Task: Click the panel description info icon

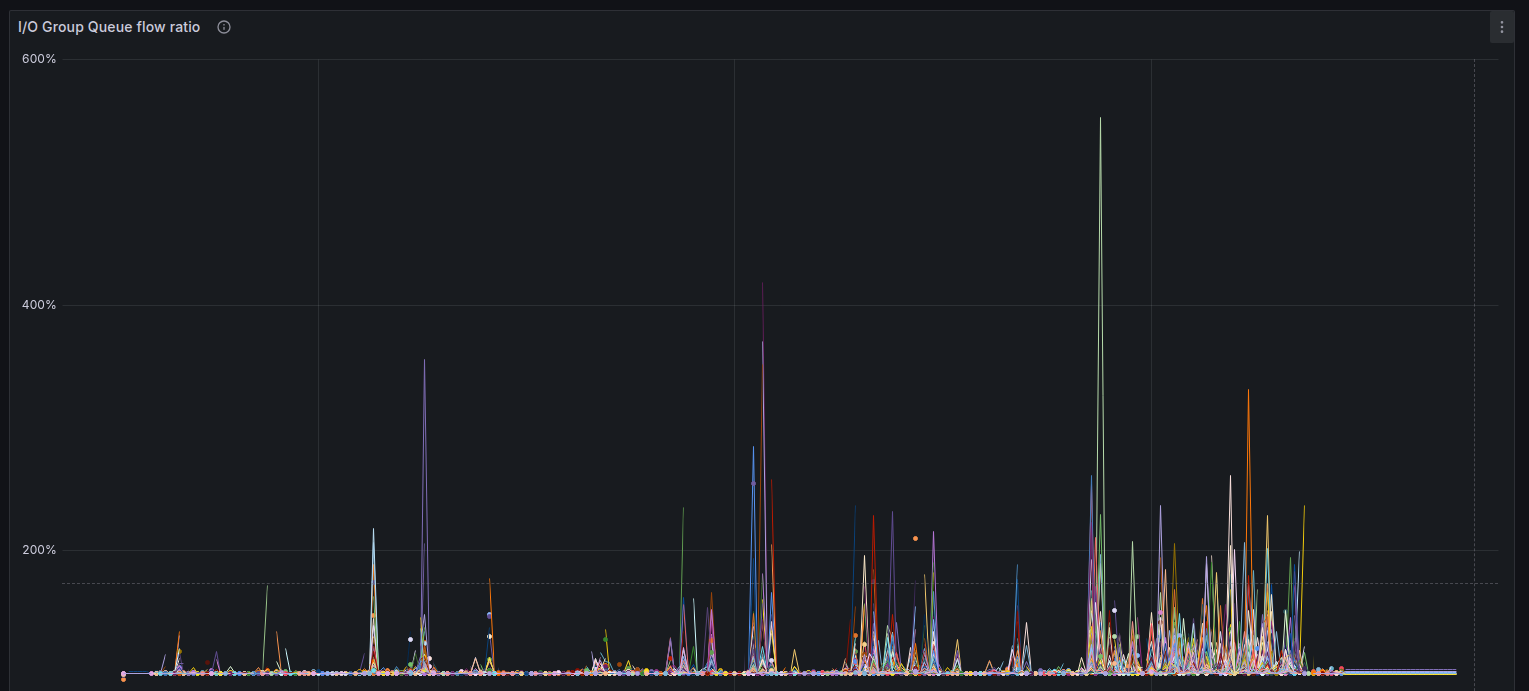Action: click(x=224, y=28)
